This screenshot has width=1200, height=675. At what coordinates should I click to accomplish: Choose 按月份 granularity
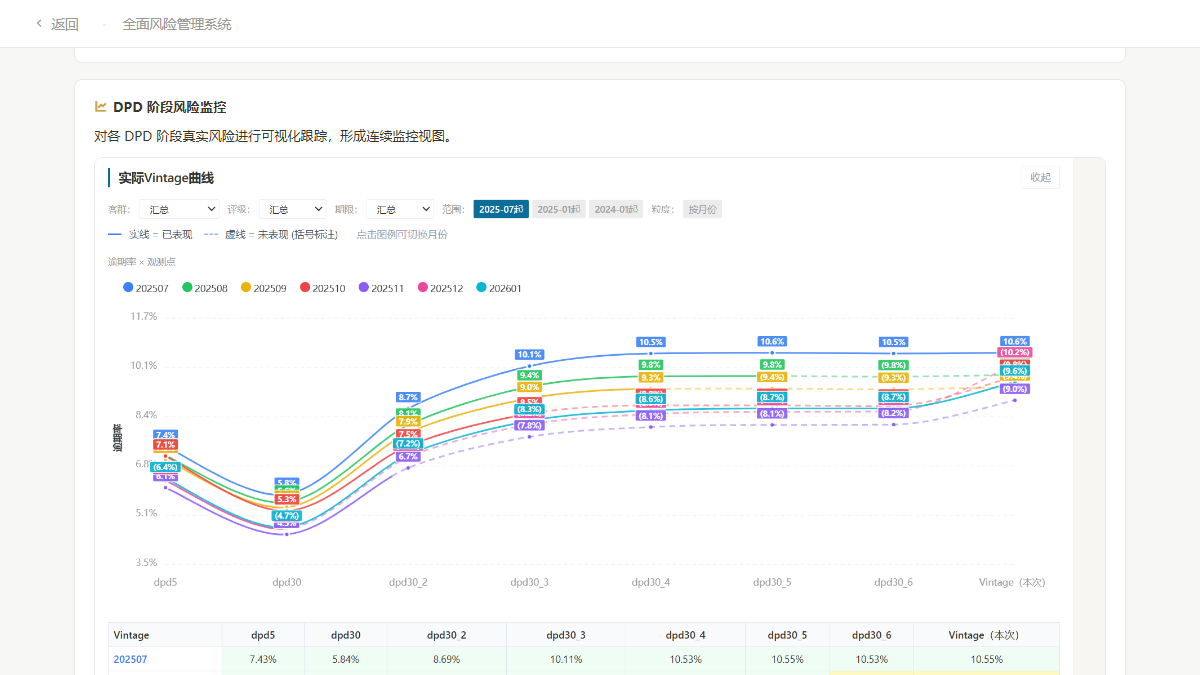[702, 209]
